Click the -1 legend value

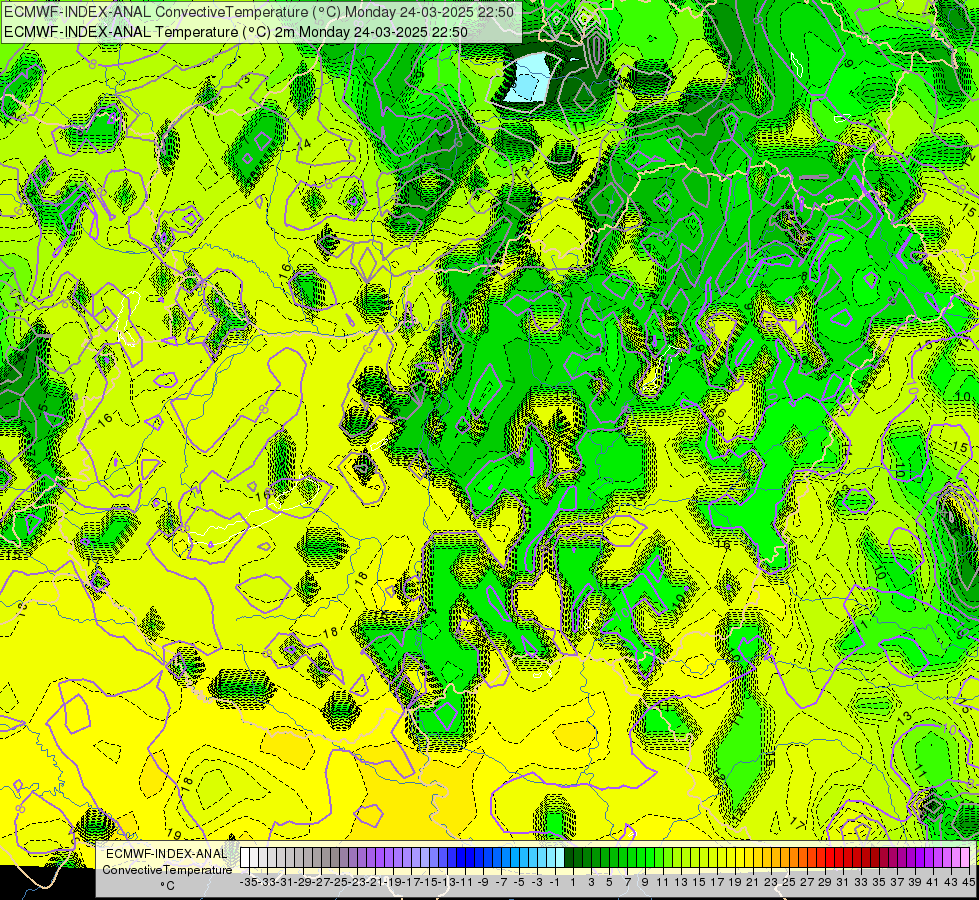(x=555, y=882)
